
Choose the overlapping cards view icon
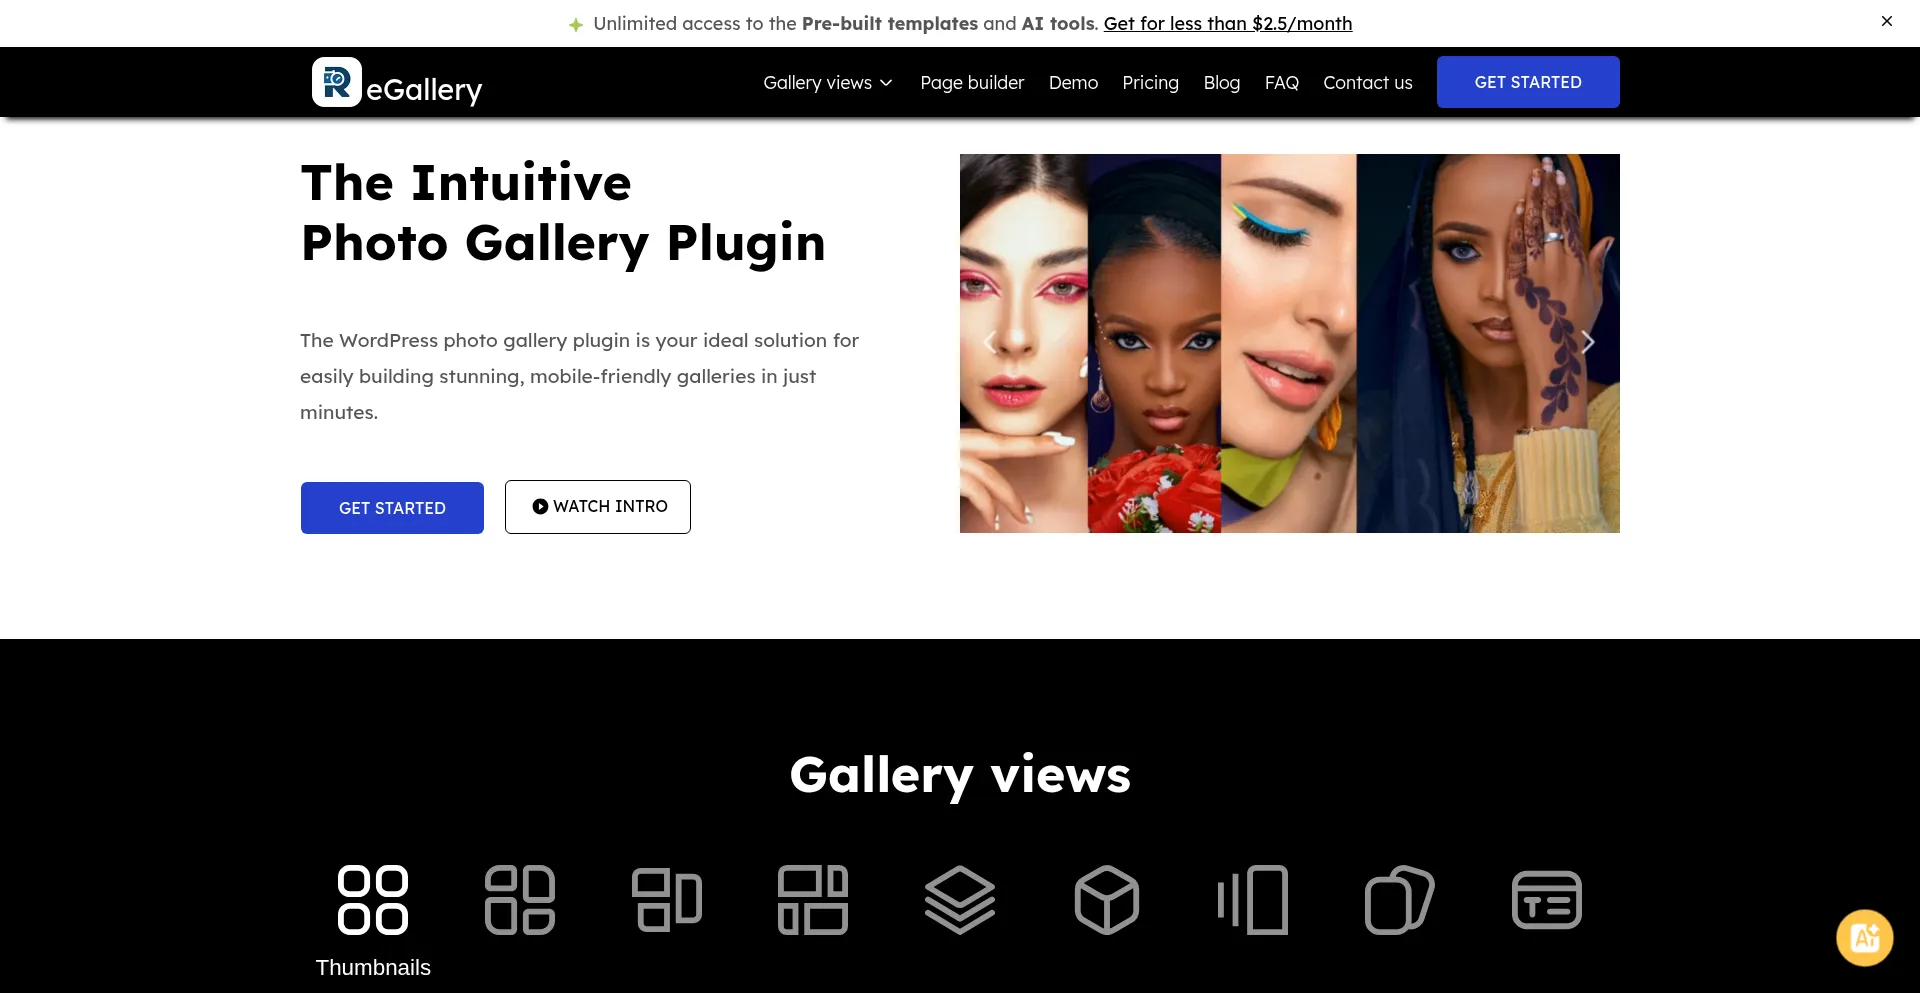(x=1400, y=900)
